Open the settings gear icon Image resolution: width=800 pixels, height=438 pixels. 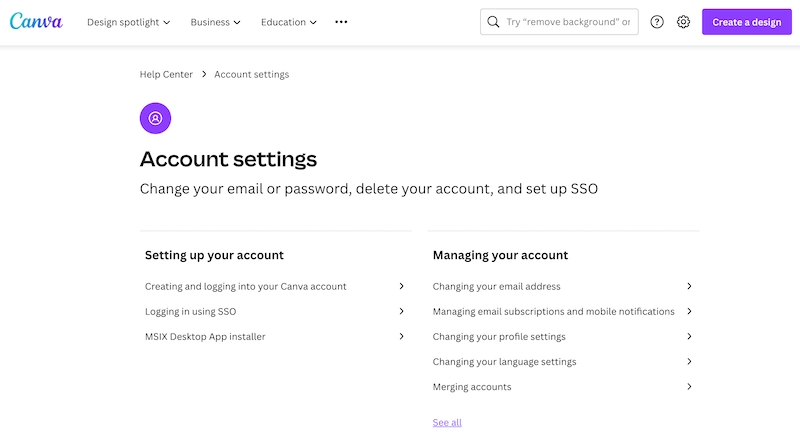click(683, 22)
